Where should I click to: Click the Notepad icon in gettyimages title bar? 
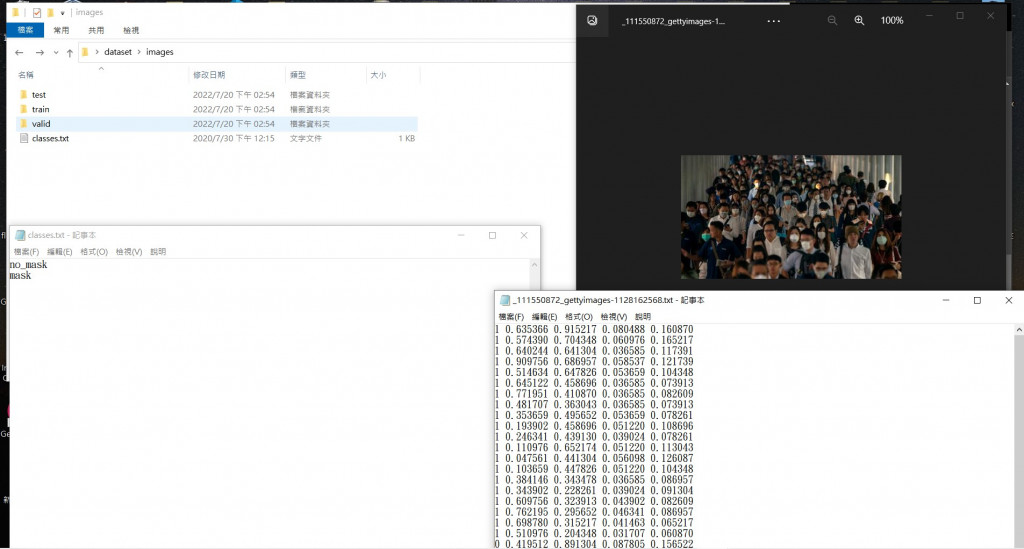[x=505, y=300]
